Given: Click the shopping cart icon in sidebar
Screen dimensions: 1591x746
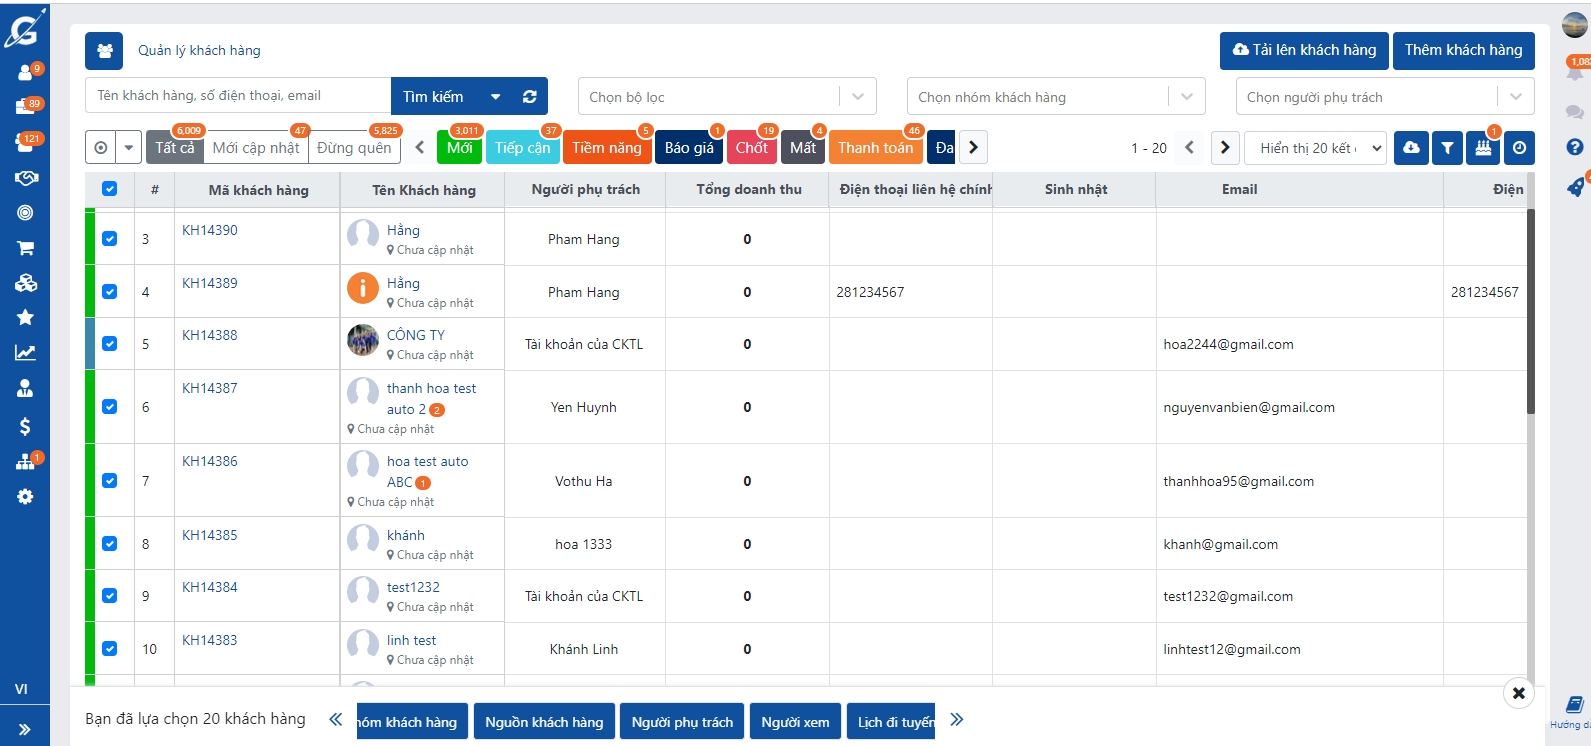Looking at the screenshot, I should point(25,248).
